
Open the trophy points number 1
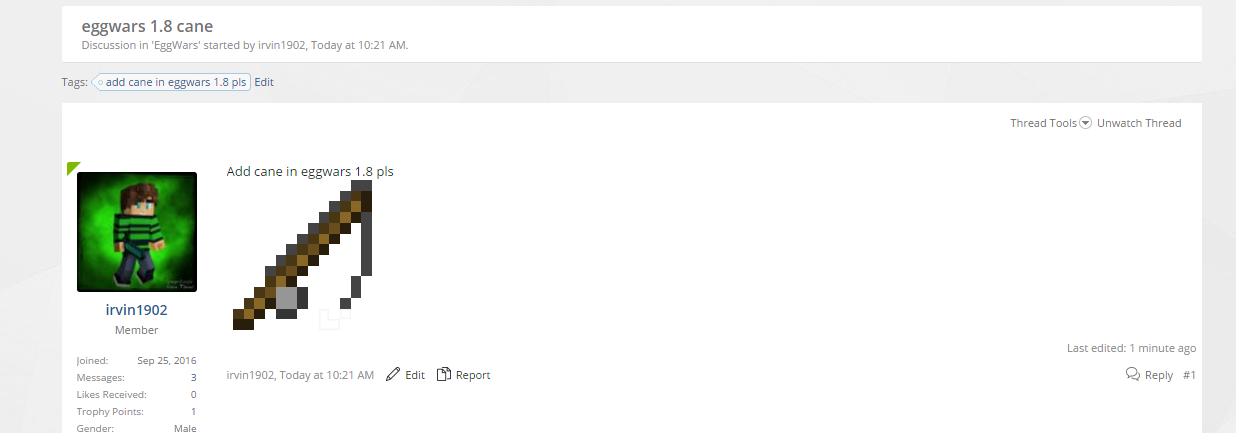(x=193, y=412)
